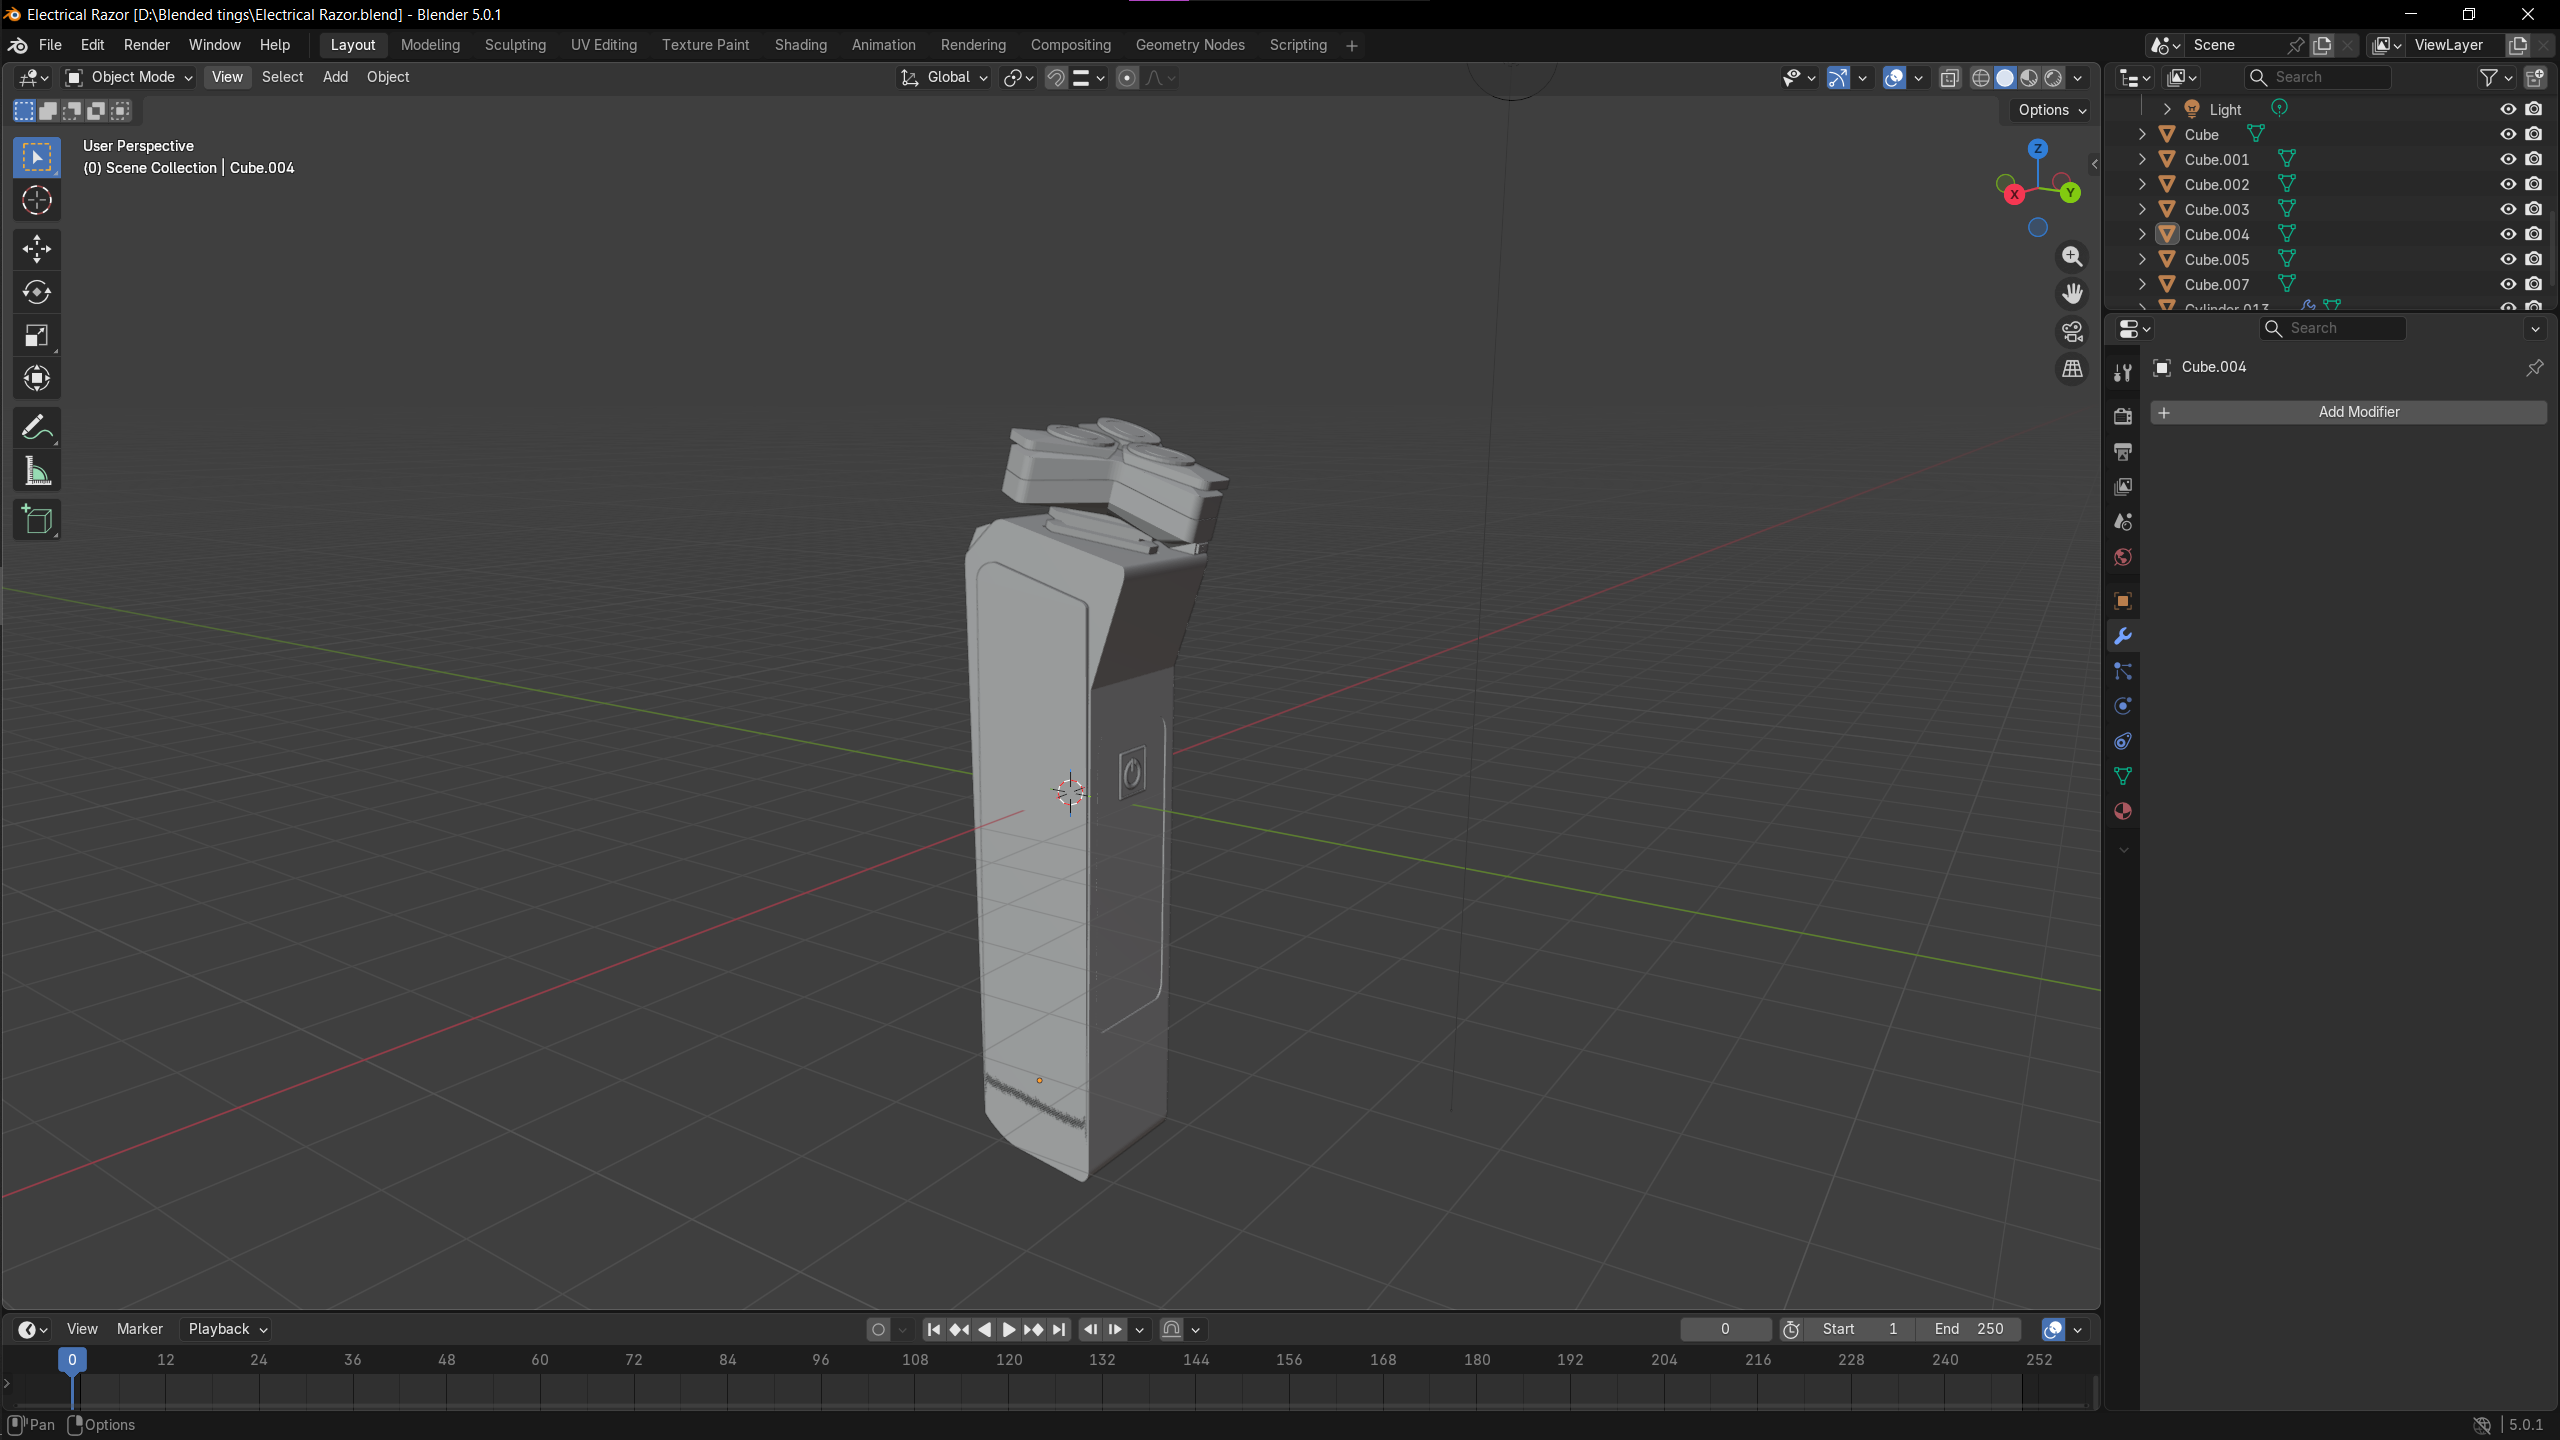Select the Move tool in toolbar

37,248
